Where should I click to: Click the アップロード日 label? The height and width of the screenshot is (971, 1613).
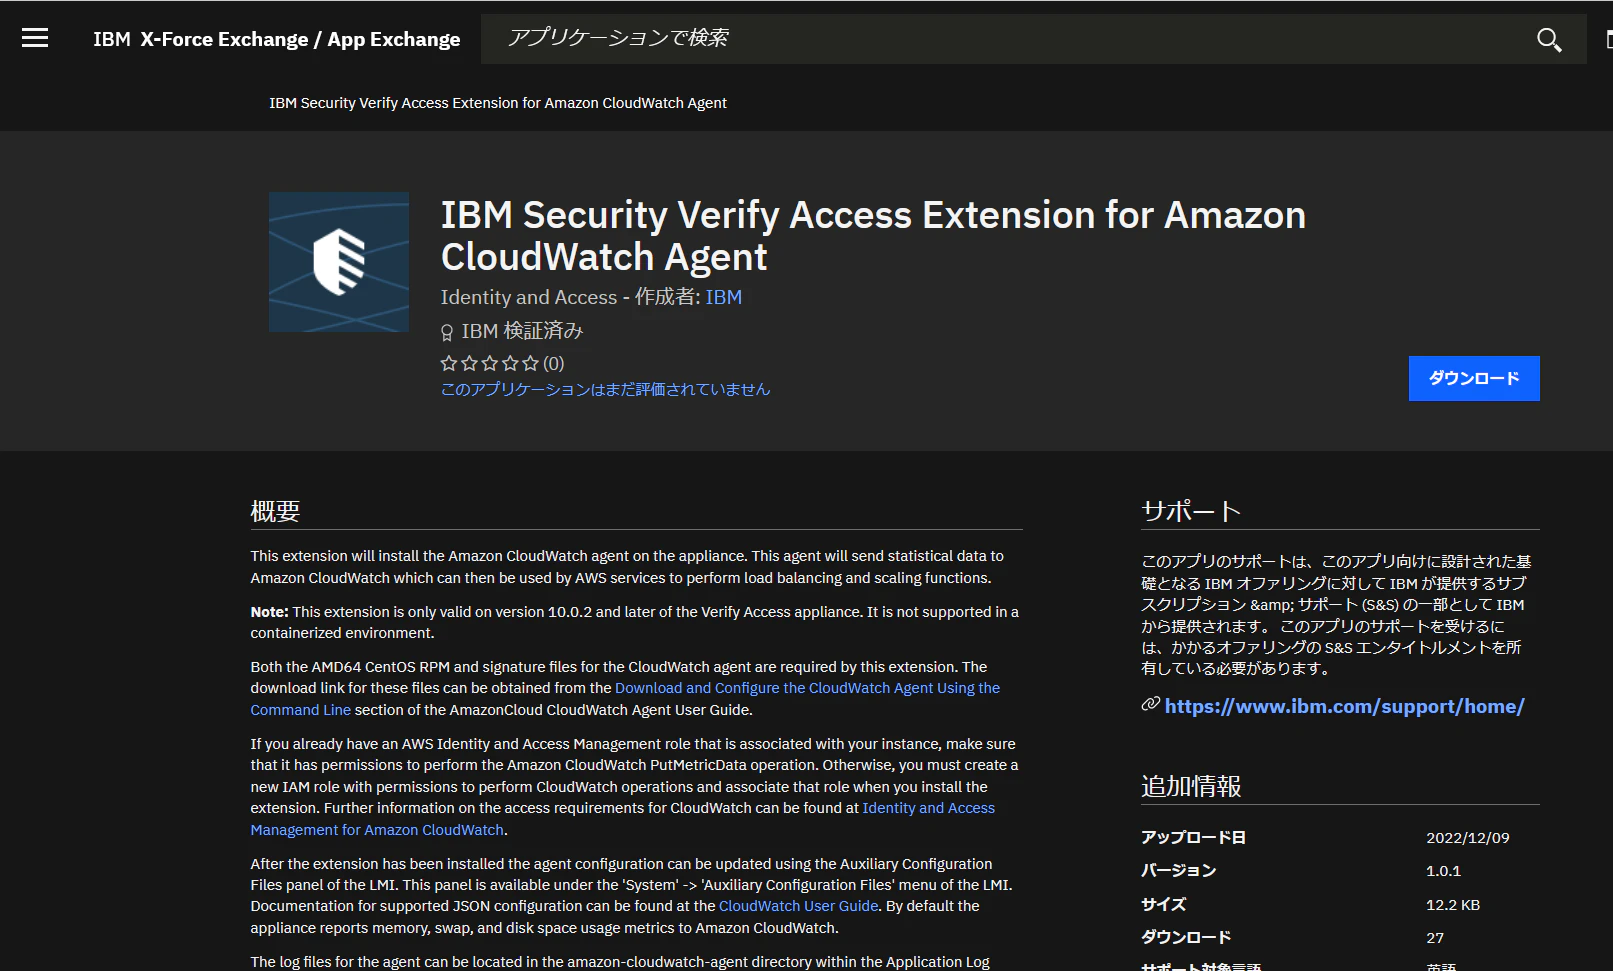click(1193, 838)
